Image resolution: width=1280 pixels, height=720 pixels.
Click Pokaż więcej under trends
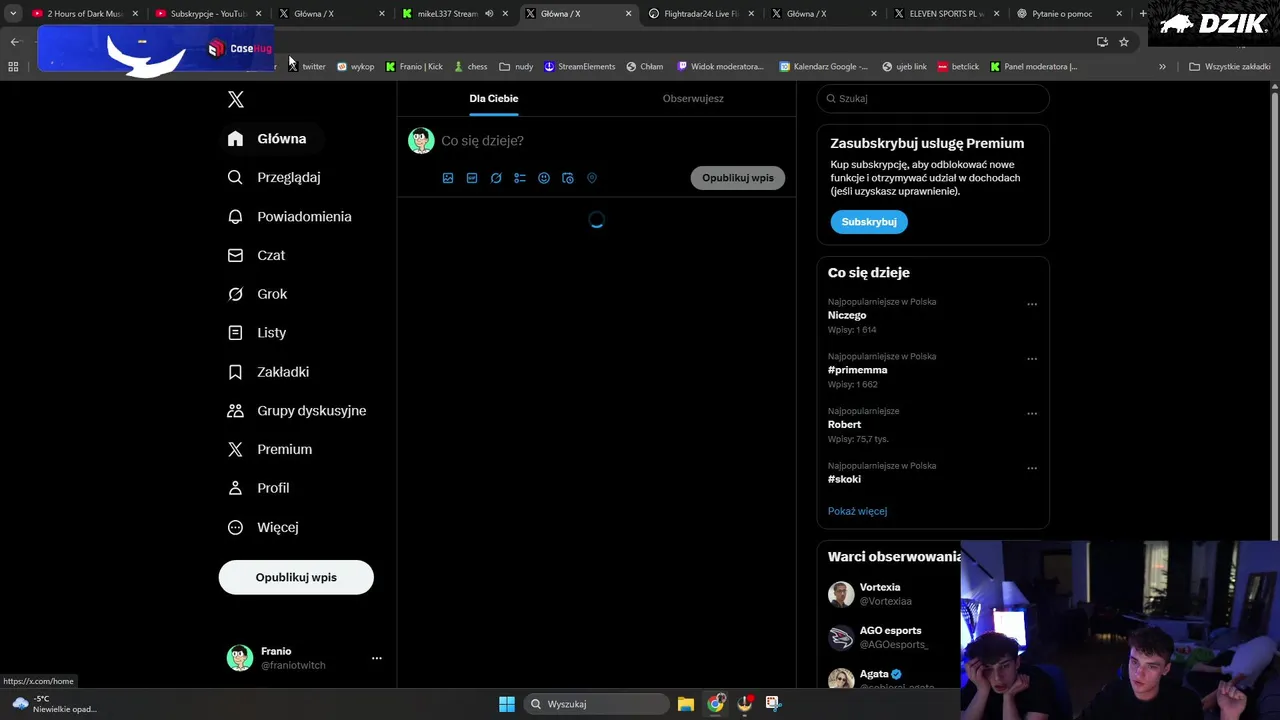click(x=857, y=511)
